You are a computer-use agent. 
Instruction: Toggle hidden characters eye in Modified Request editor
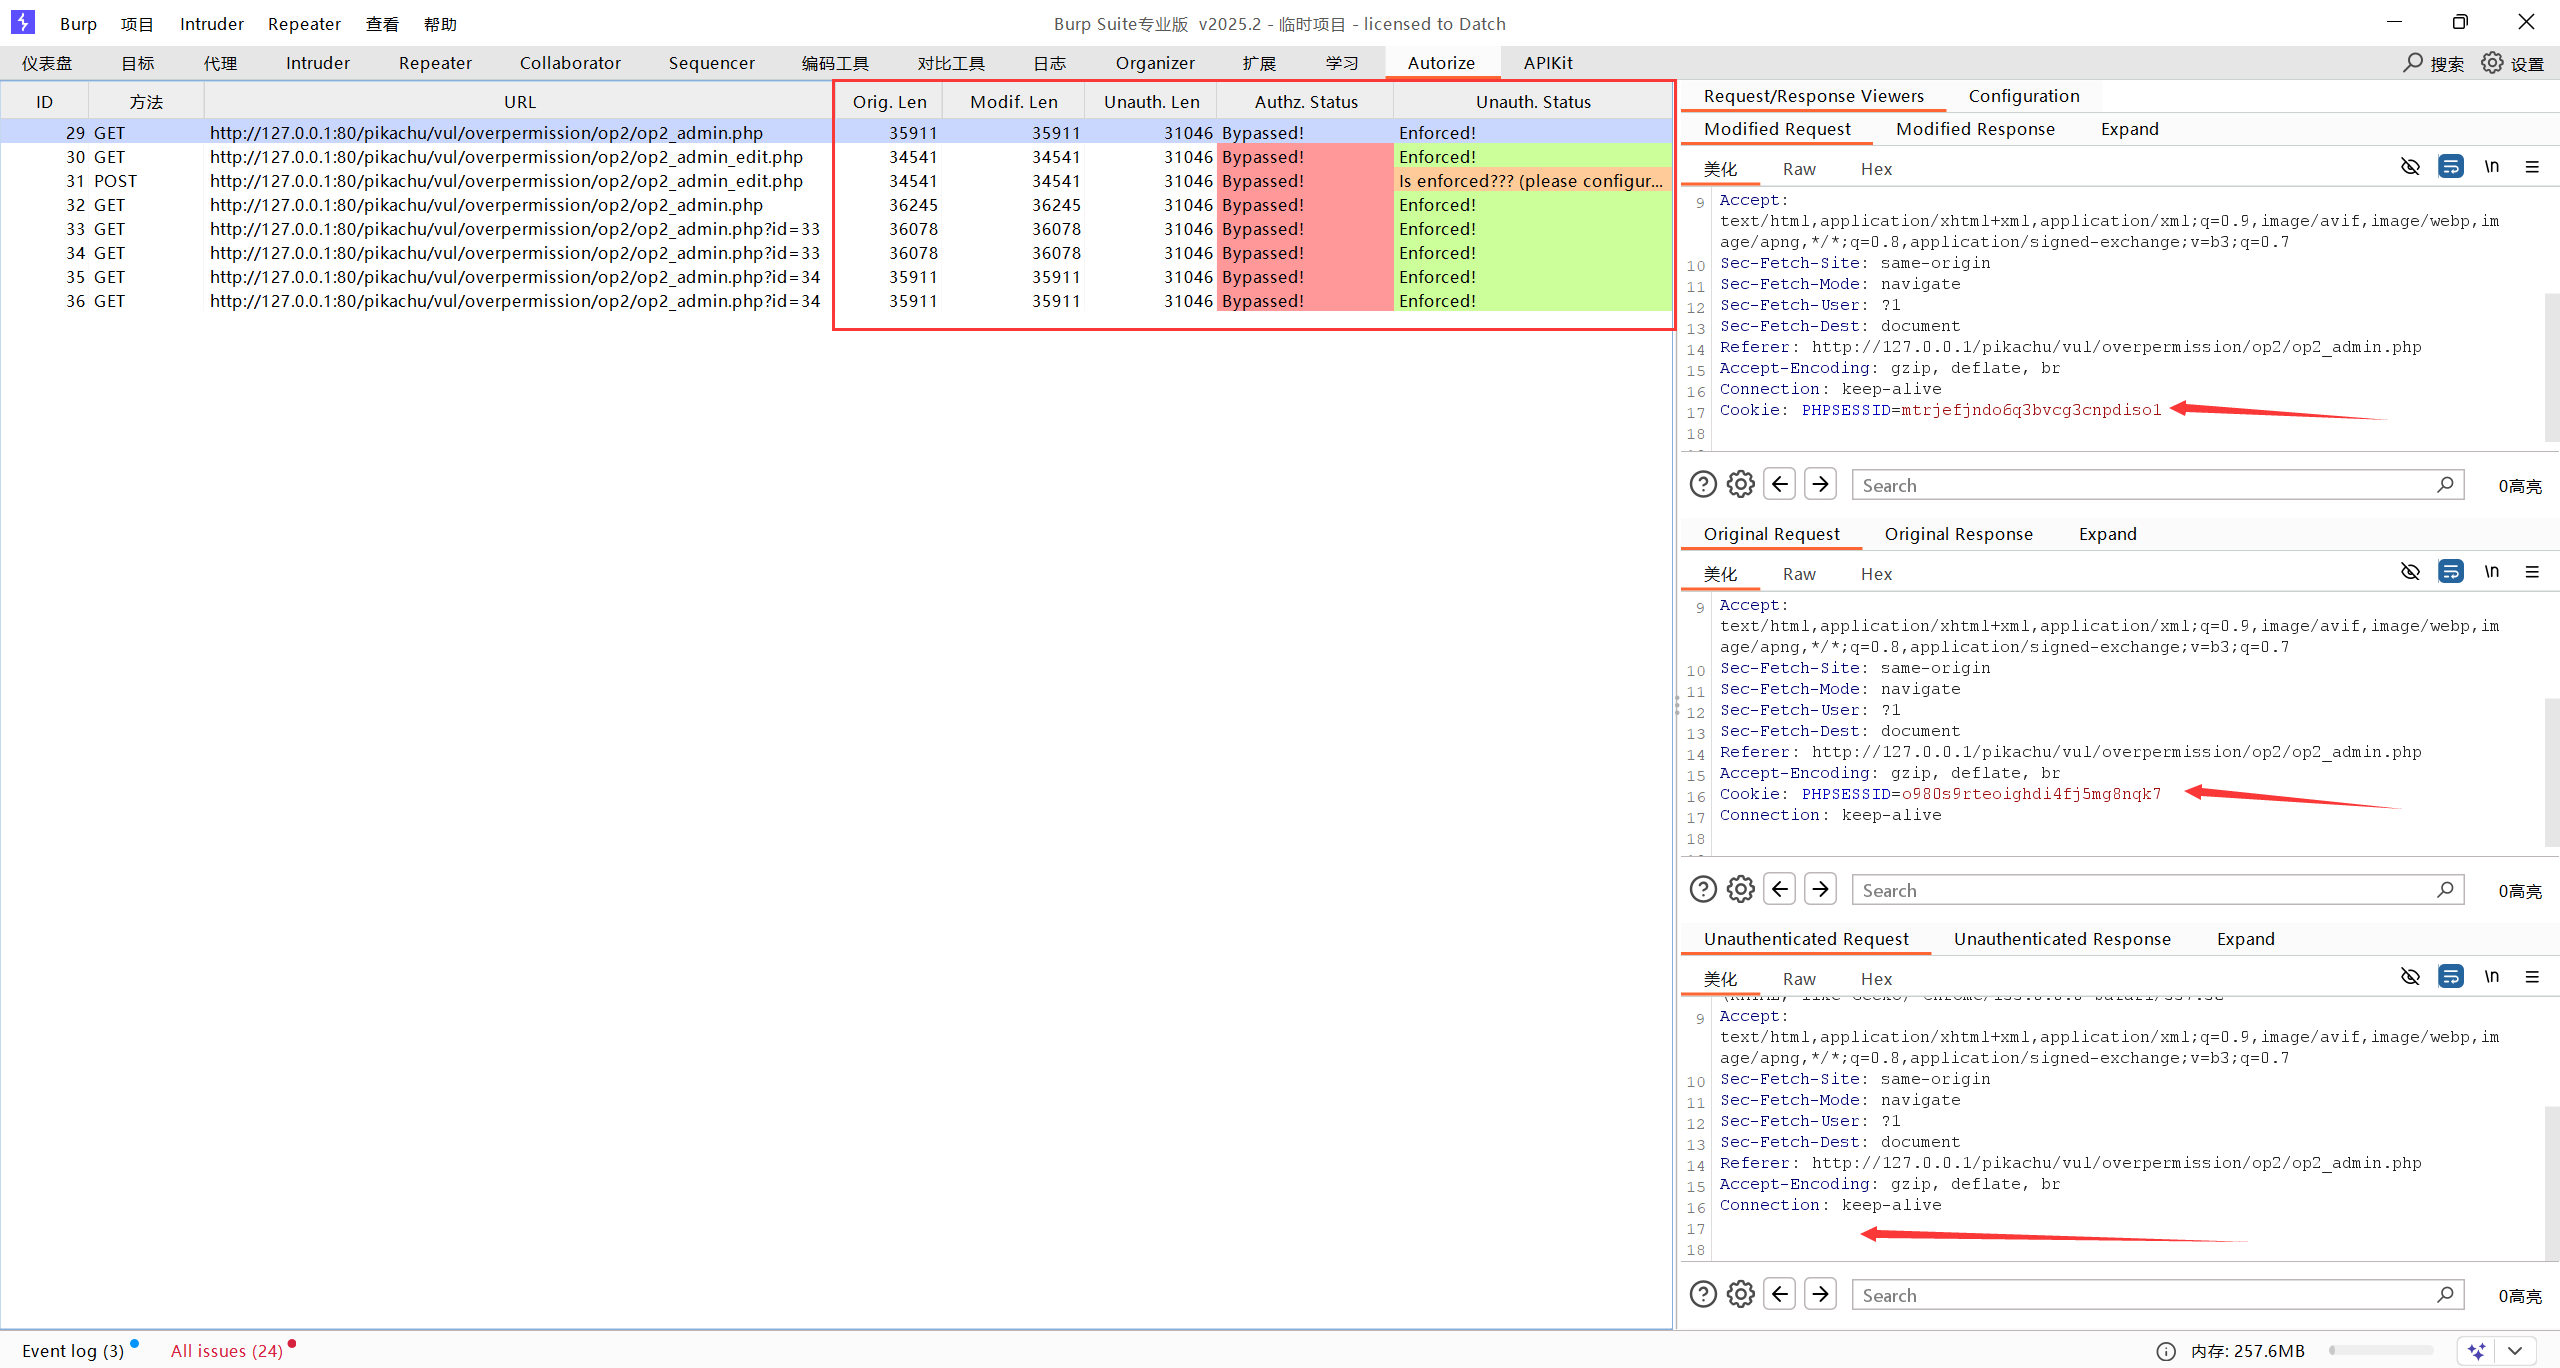pyautogui.click(x=2410, y=167)
